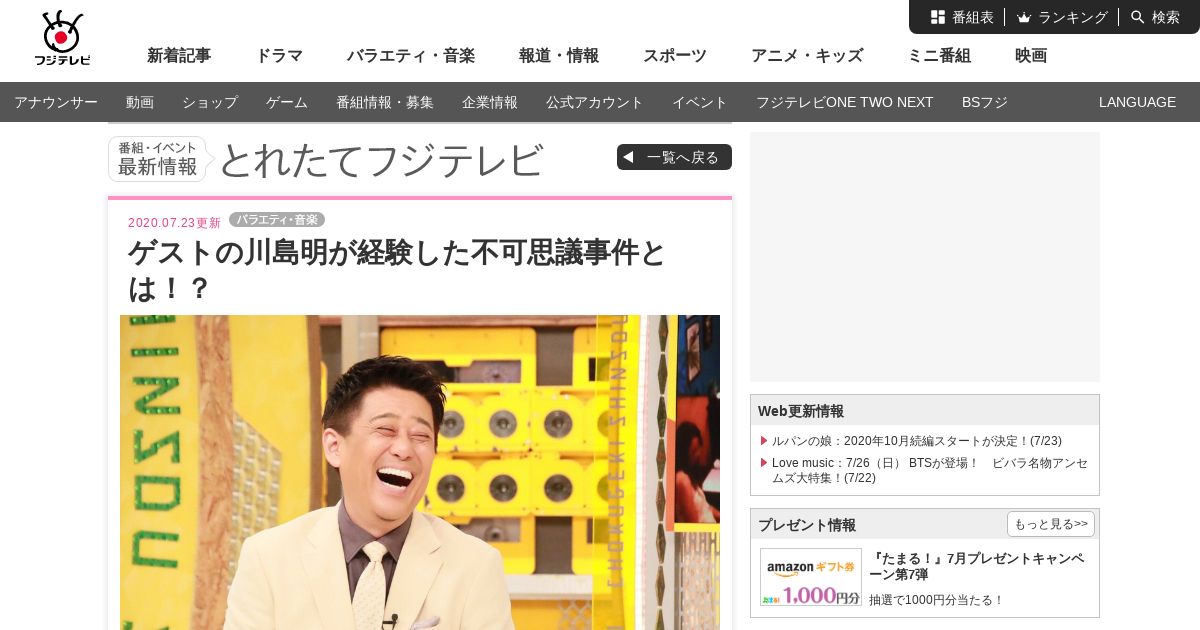Open the 報道・情報 menu

click(559, 56)
